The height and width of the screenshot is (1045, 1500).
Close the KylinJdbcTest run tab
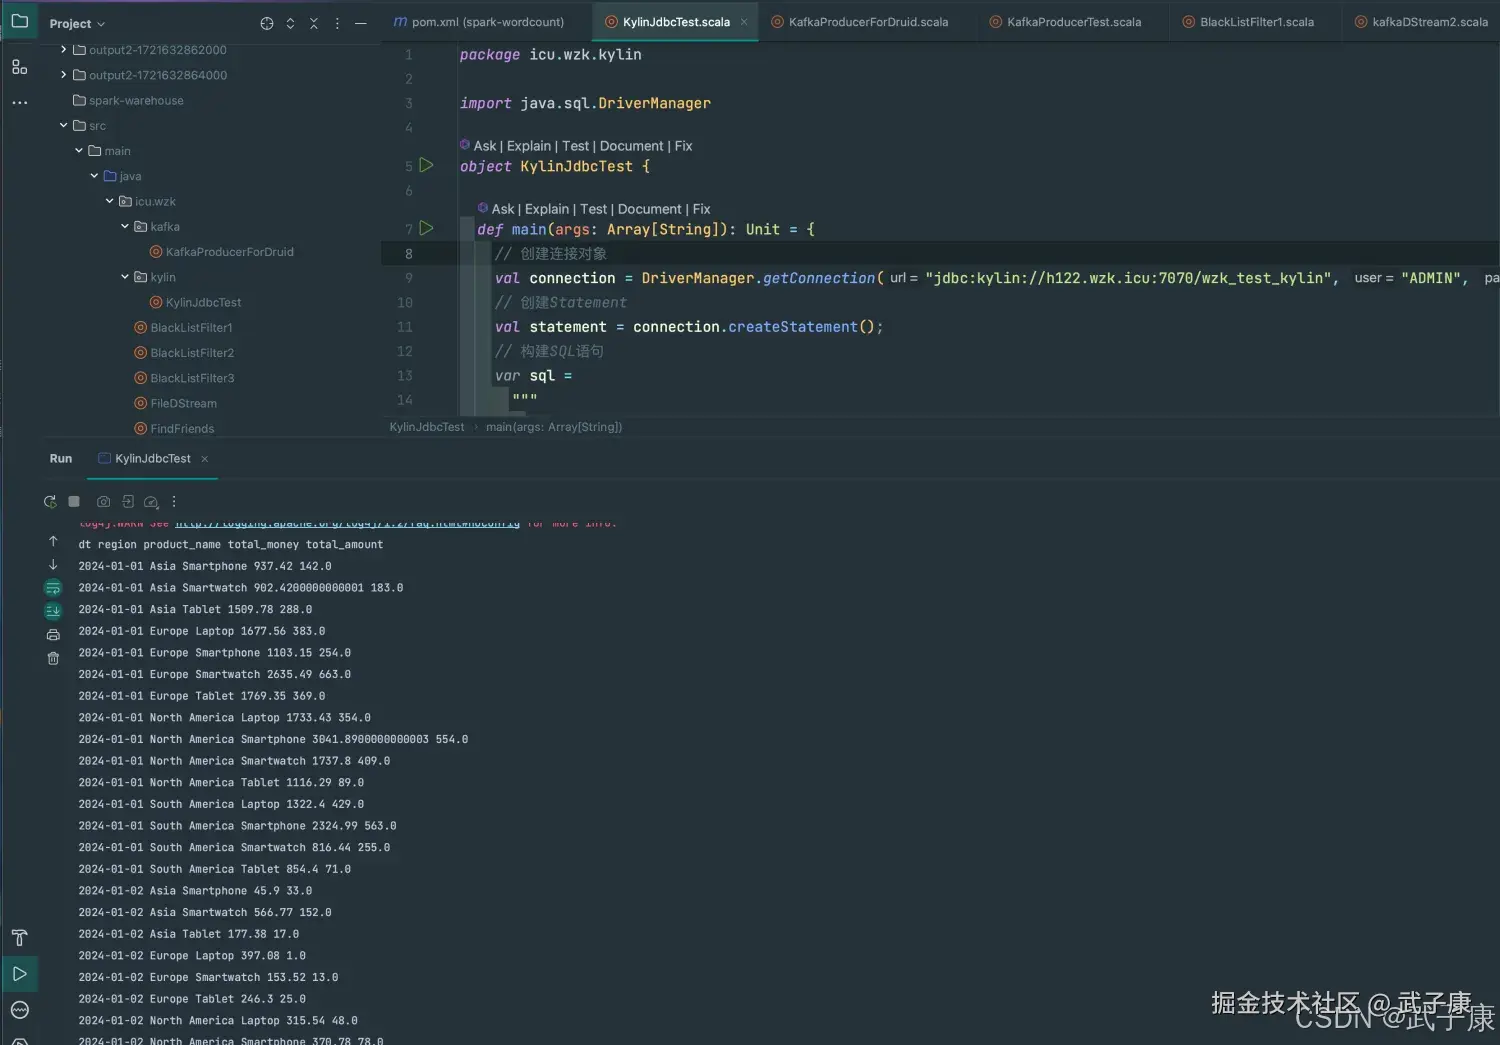click(x=205, y=459)
